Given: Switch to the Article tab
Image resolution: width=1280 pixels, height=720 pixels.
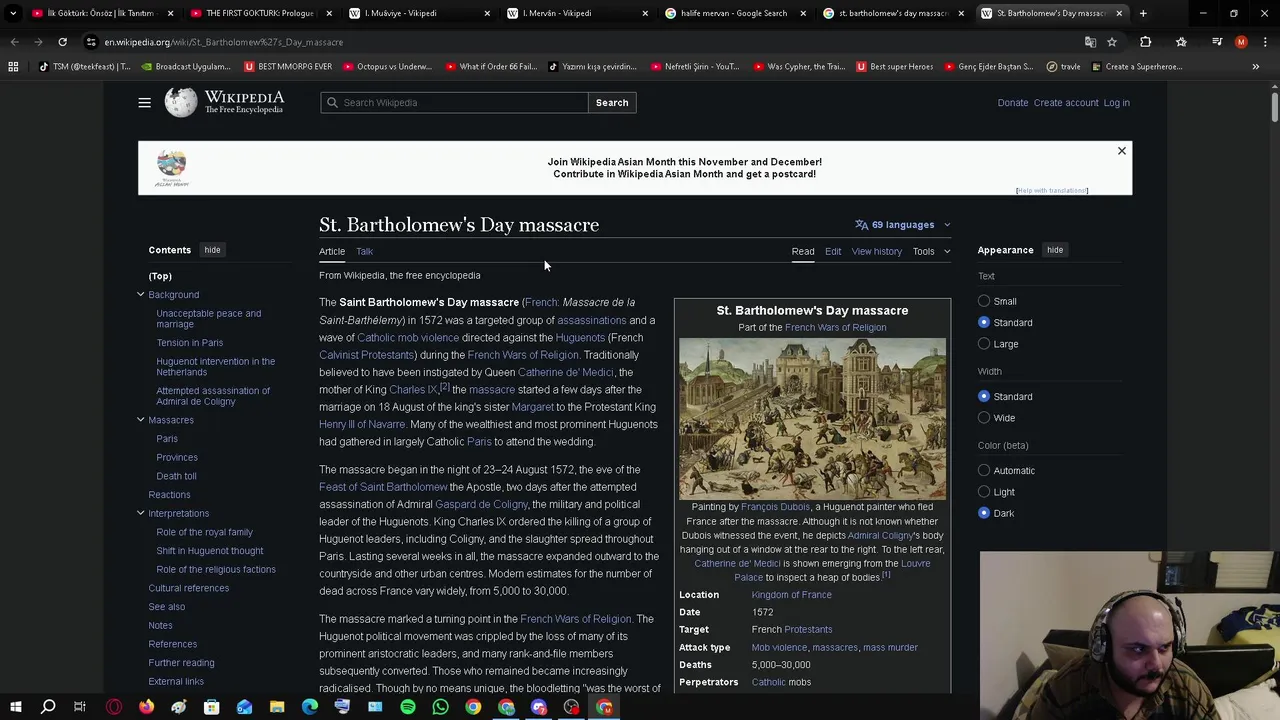Looking at the screenshot, I should point(332,251).
